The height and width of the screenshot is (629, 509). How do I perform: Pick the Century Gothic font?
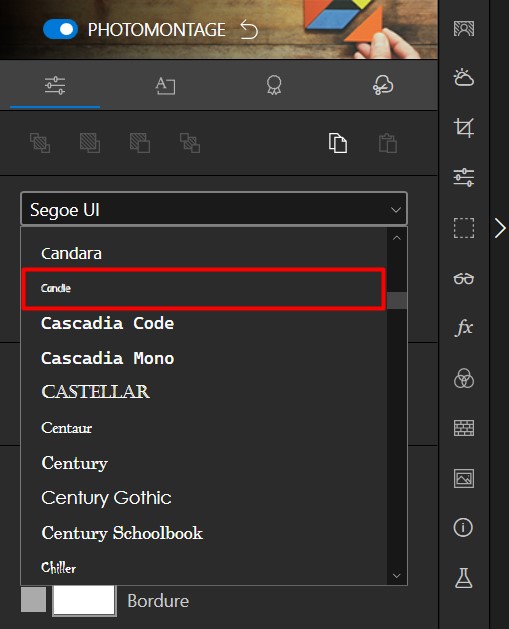(106, 498)
